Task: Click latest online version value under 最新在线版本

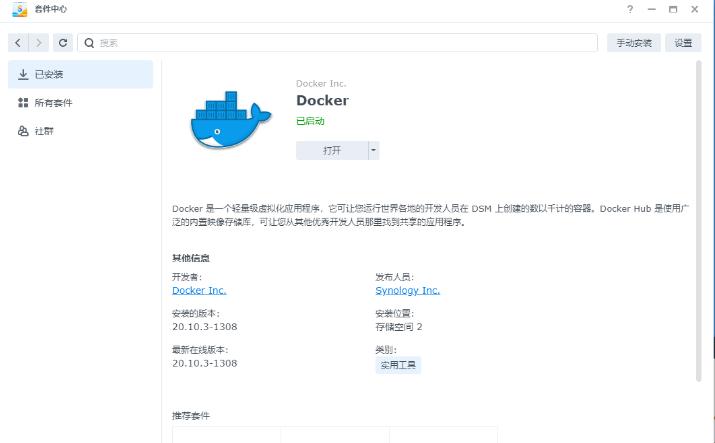Action: [205, 363]
